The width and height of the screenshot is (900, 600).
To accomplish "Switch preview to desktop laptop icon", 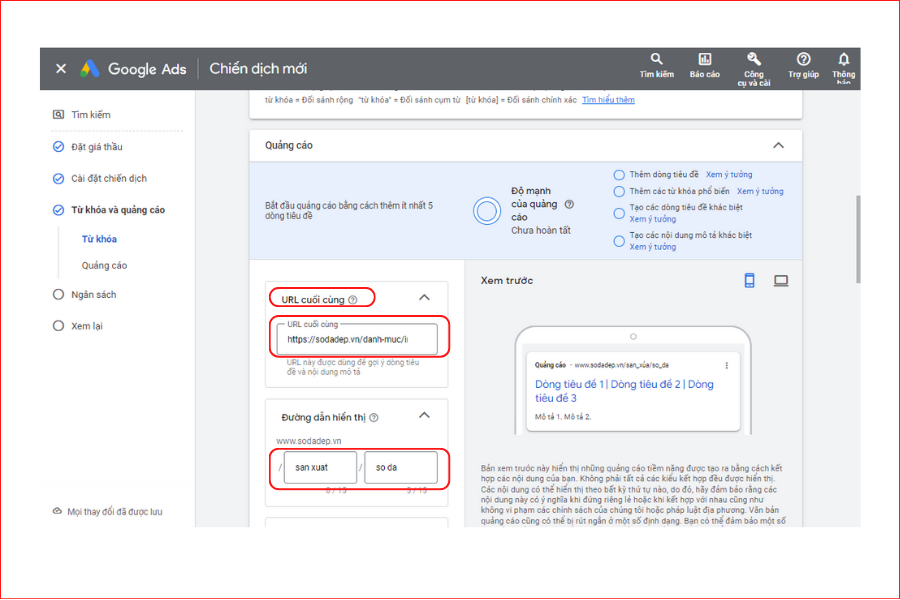I will pos(781,280).
